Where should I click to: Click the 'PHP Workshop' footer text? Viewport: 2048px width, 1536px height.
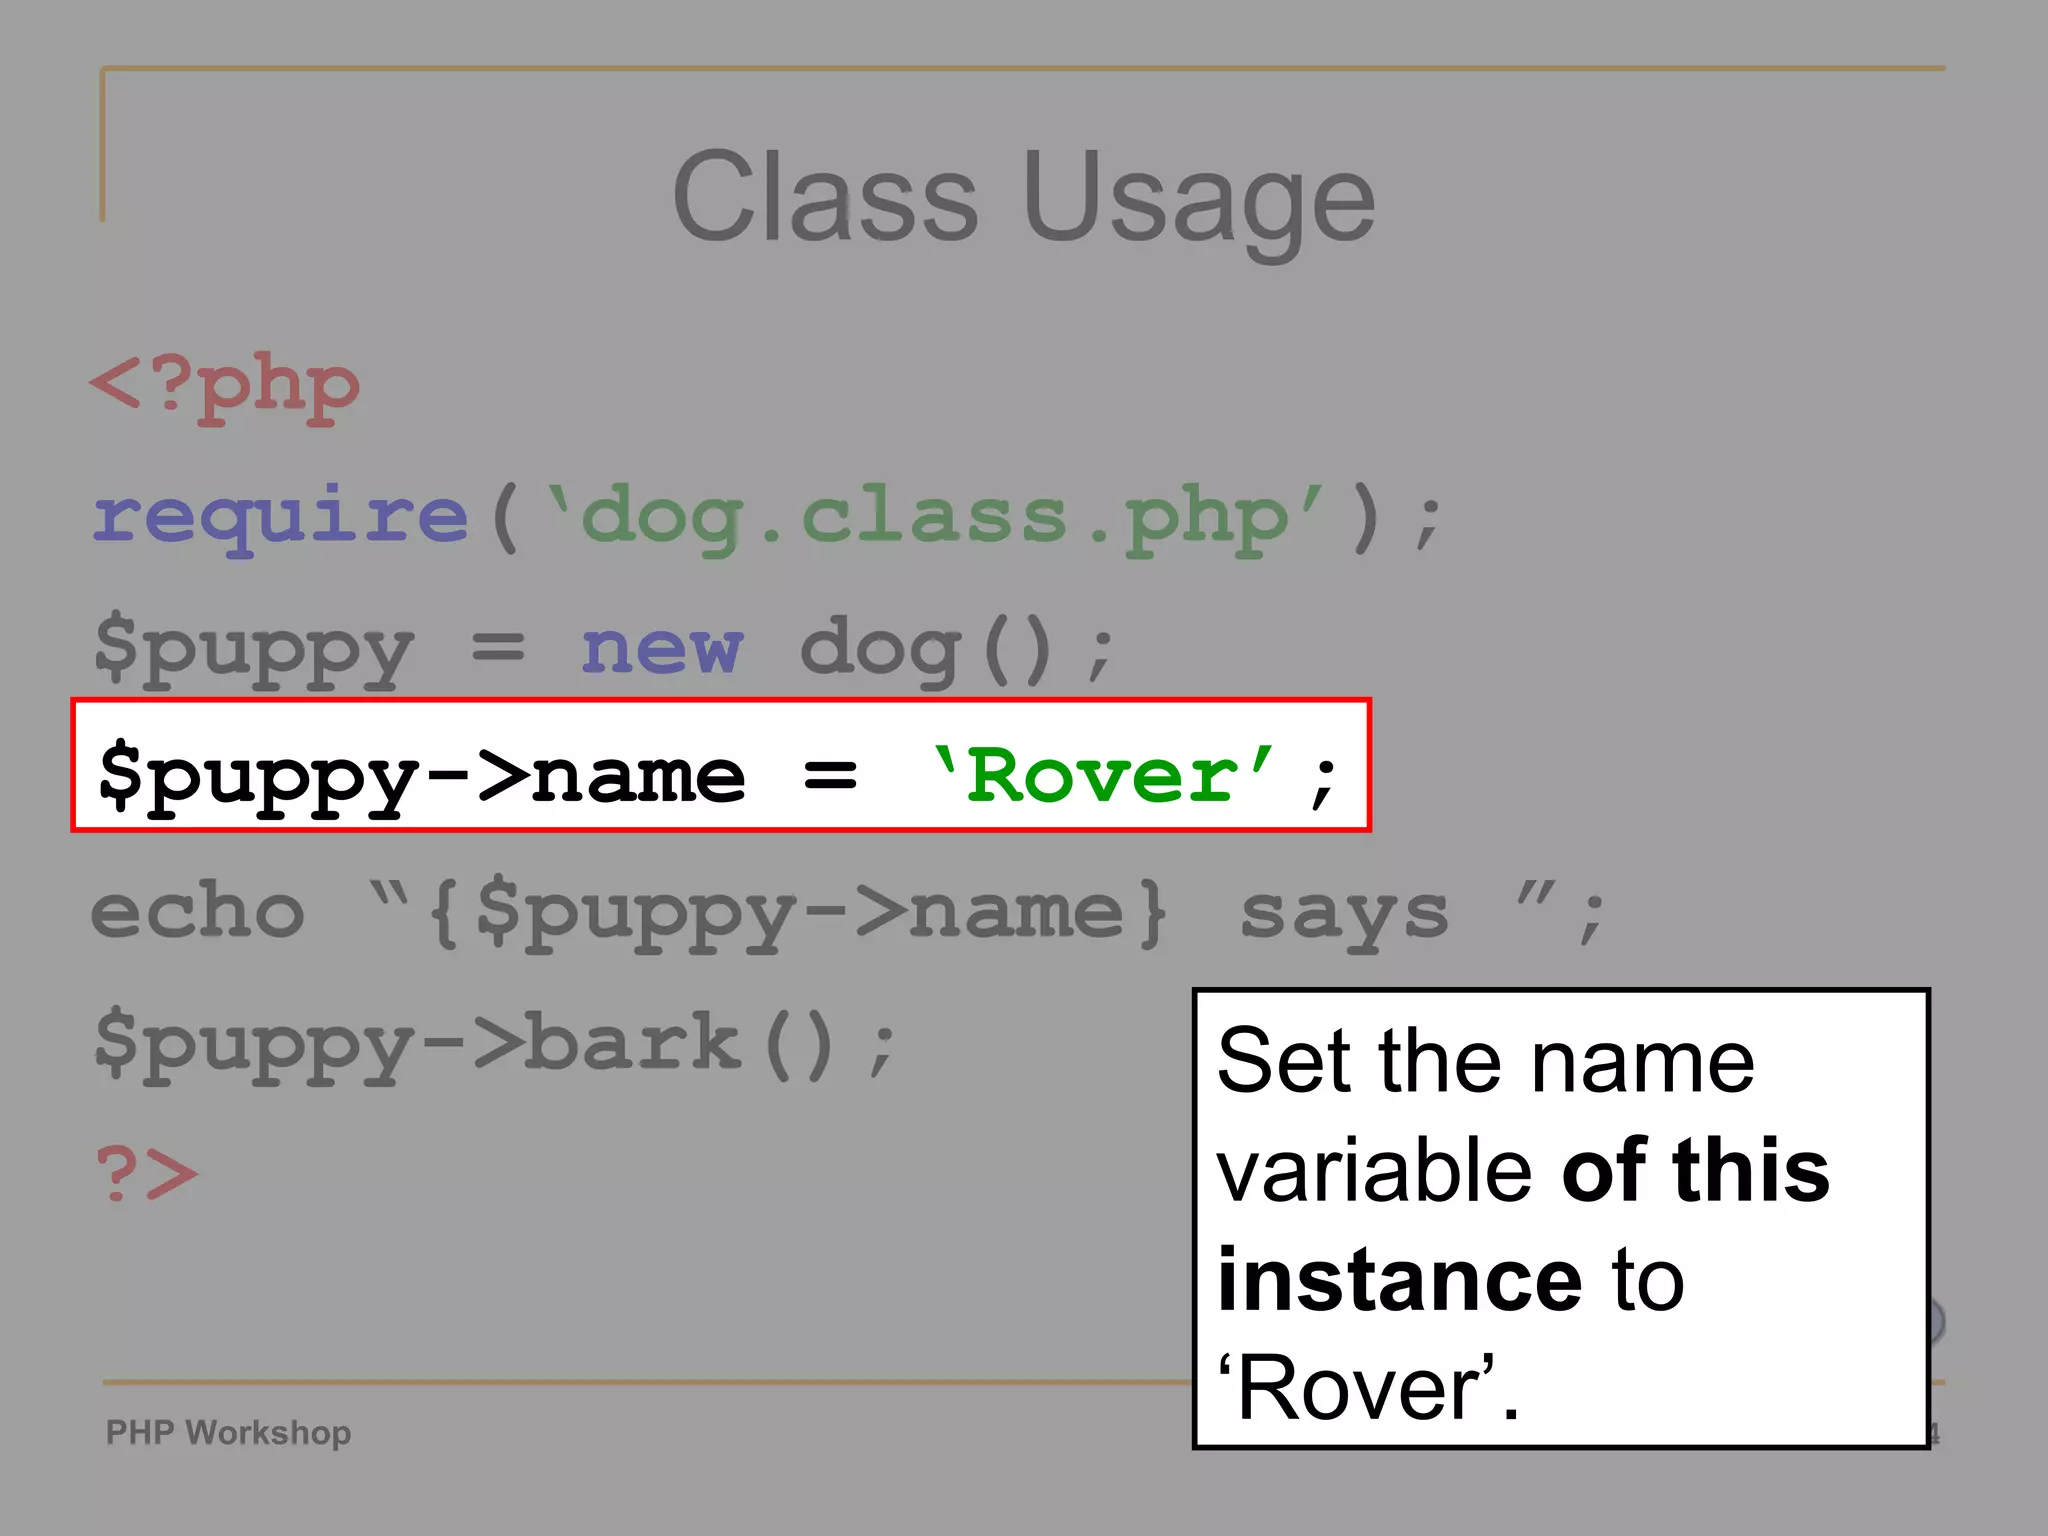(x=229, y=1432)
